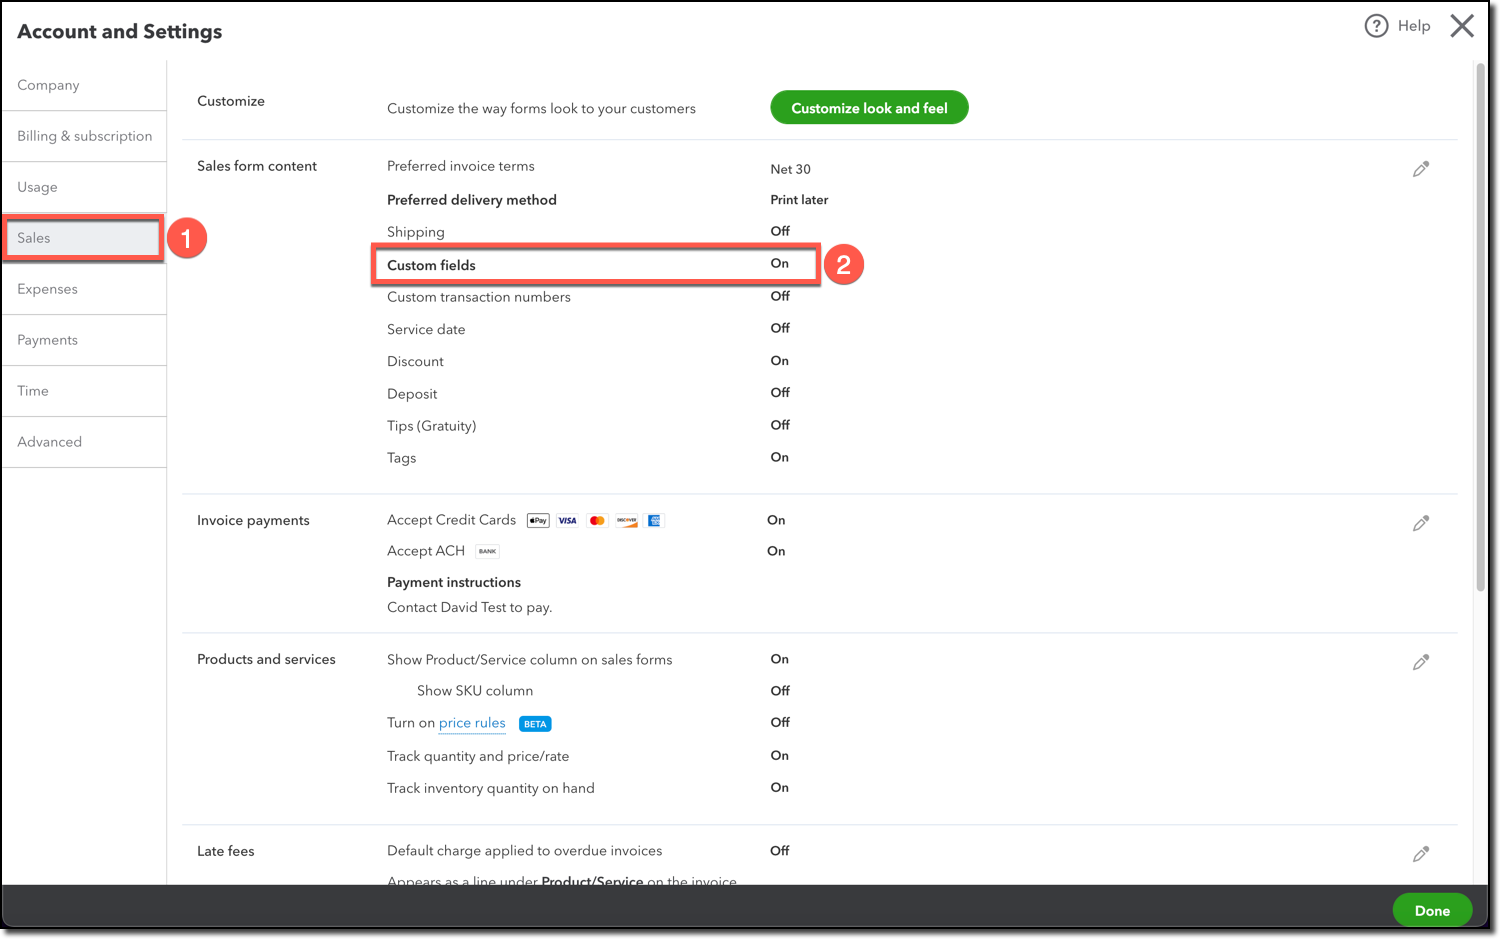This screenshot has height=939, width=1500.
Task: Open the price rules link
Action: (x=471, y=722)
